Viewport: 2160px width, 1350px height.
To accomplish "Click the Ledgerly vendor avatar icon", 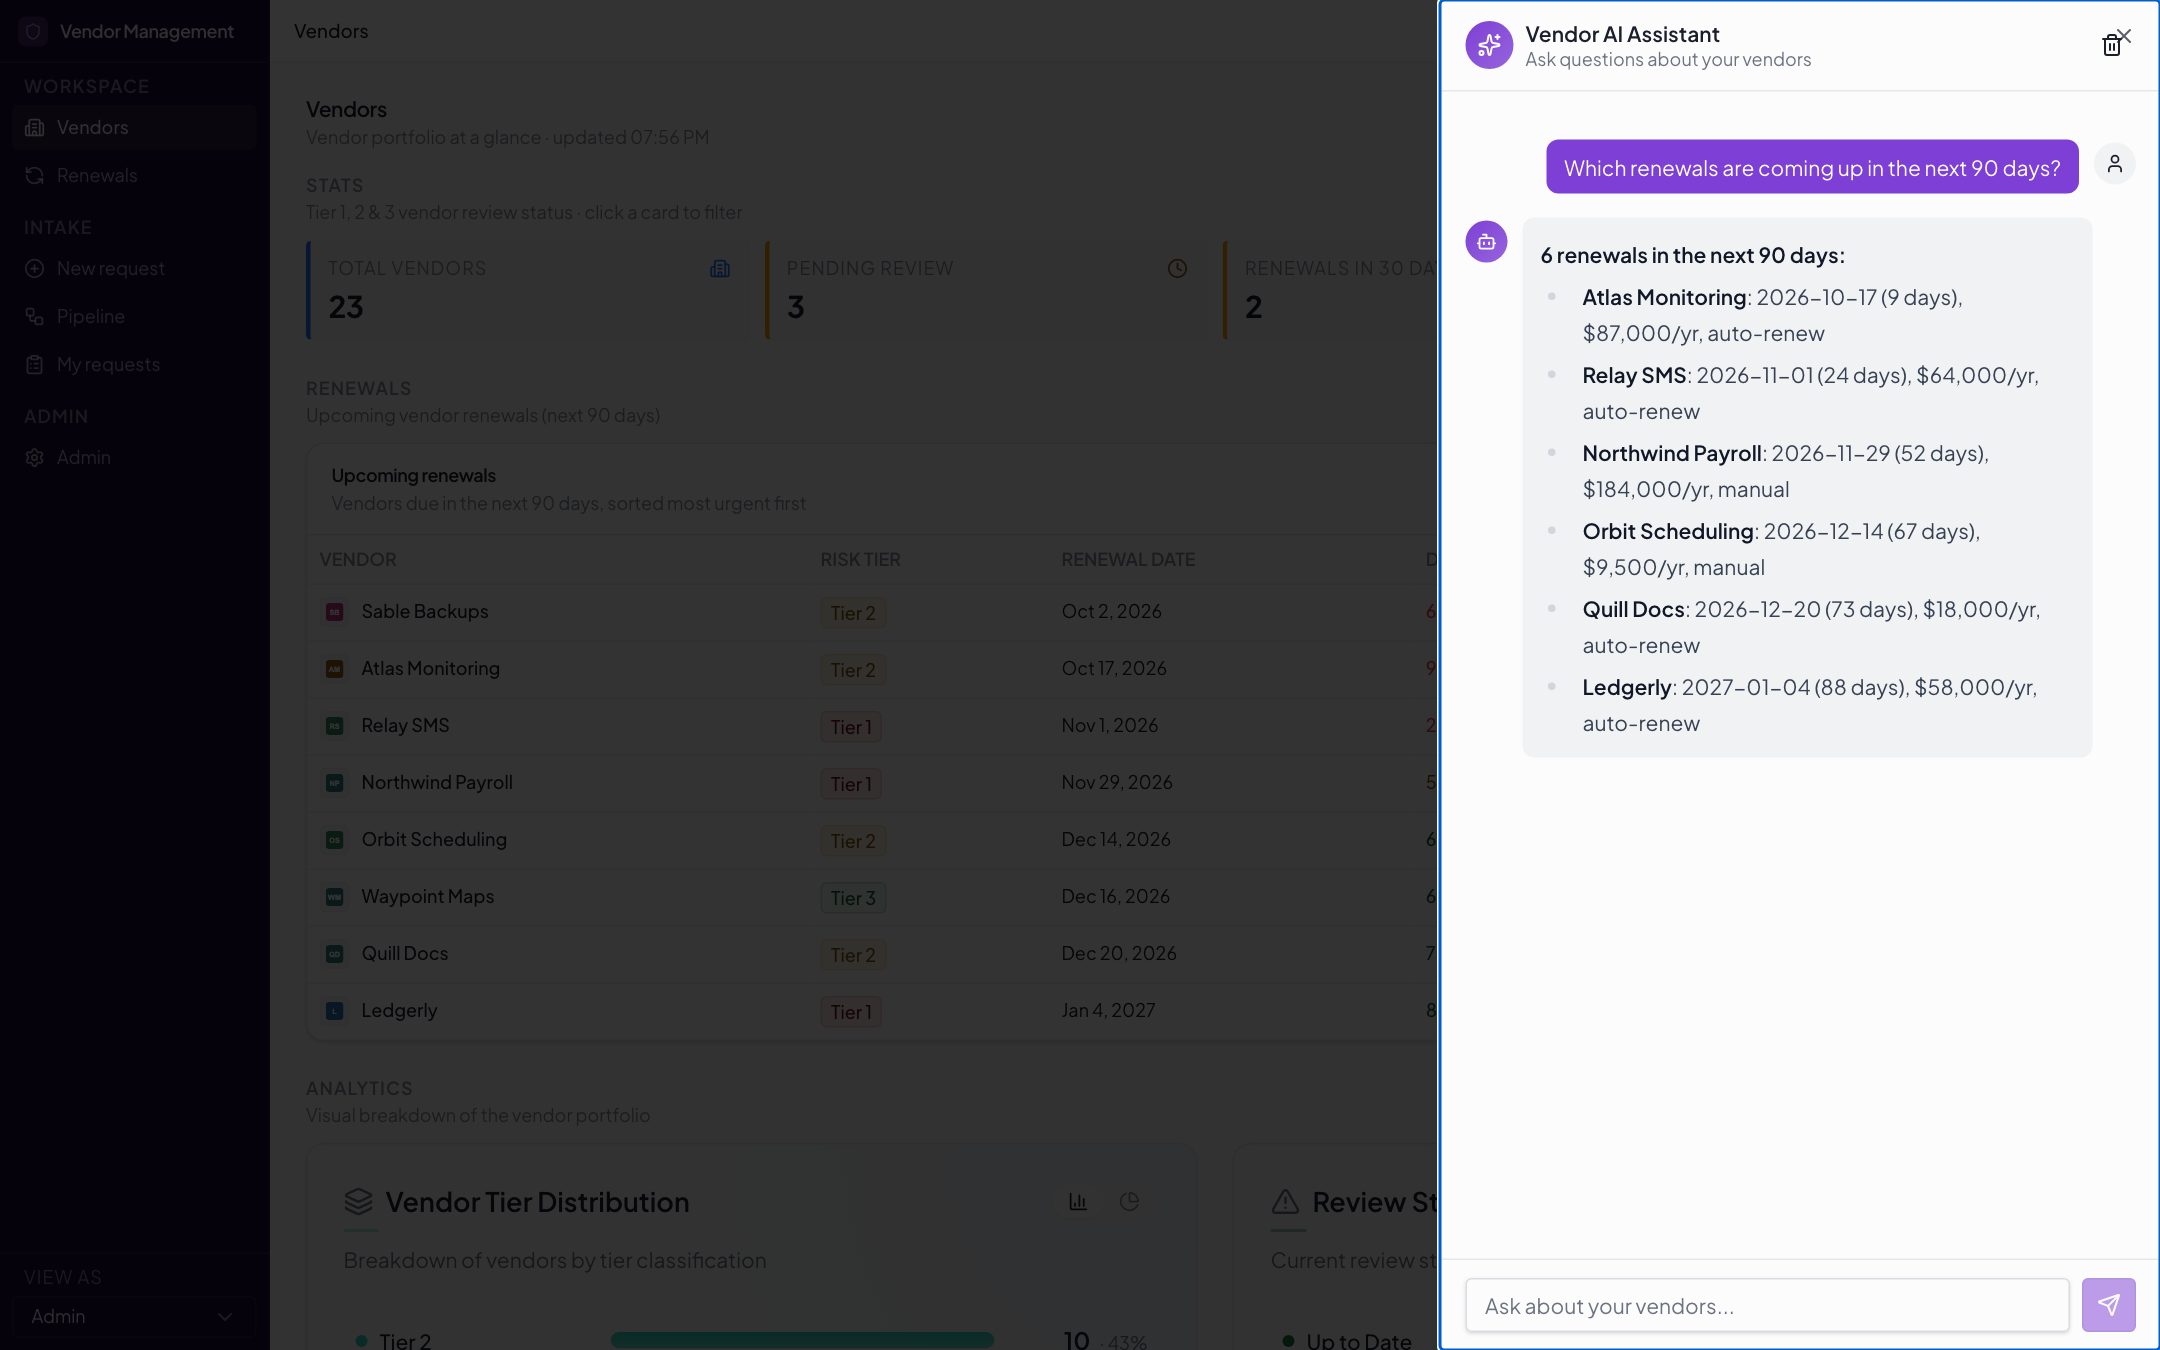I will (x=335, y=1011).
